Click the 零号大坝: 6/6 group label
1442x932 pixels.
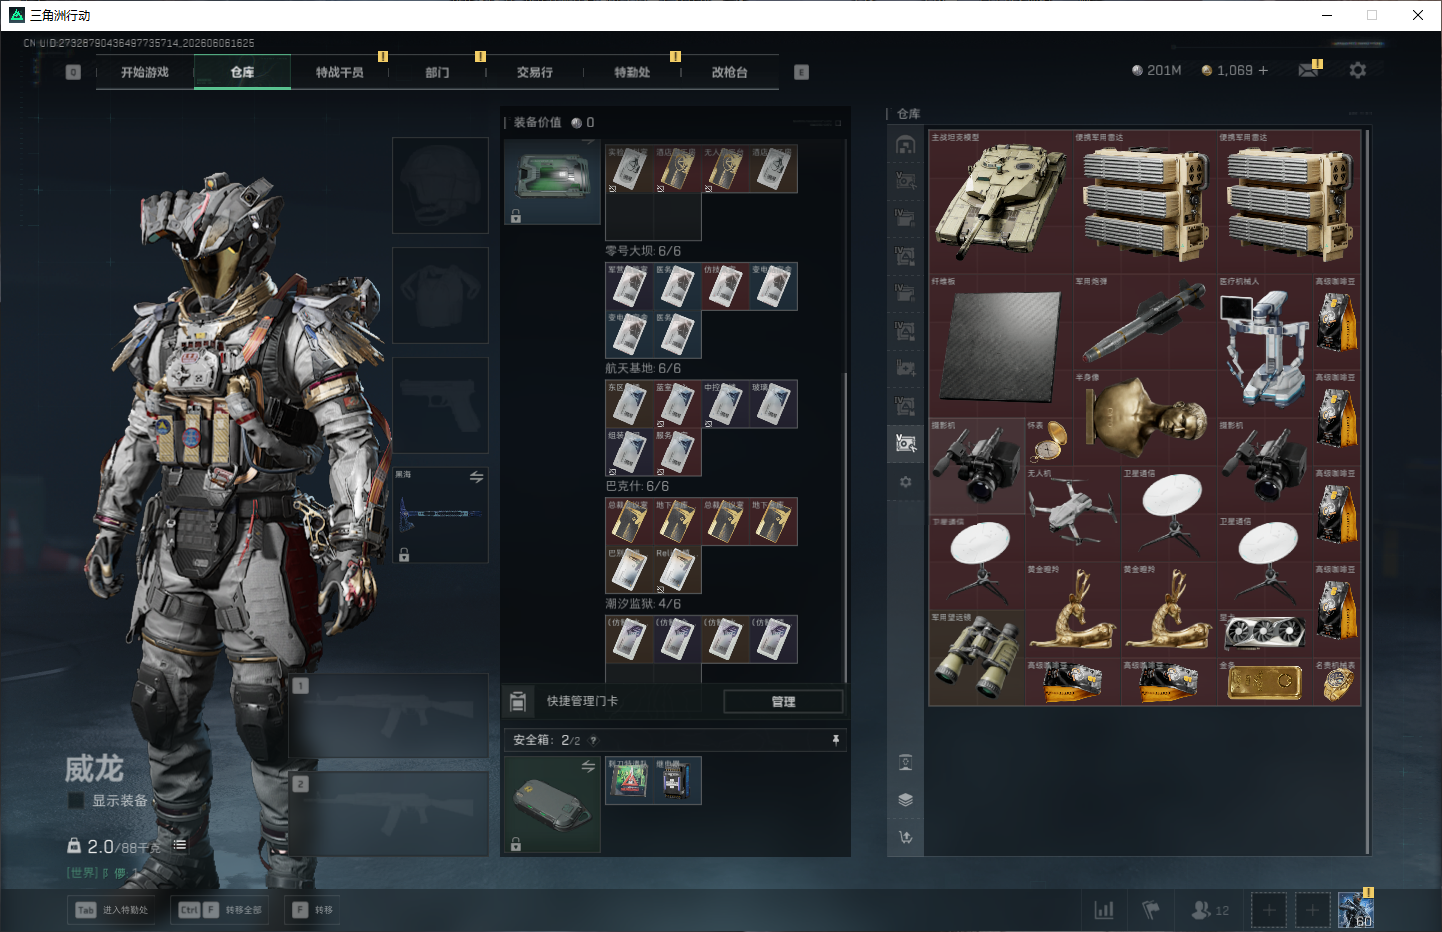coord(643,251)
